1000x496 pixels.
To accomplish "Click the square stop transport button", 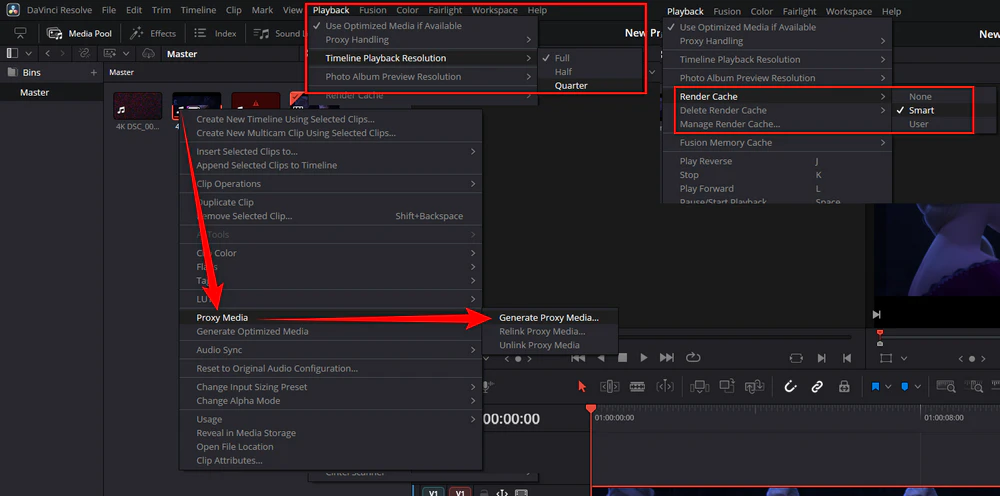I will click(x=623, y=358).
